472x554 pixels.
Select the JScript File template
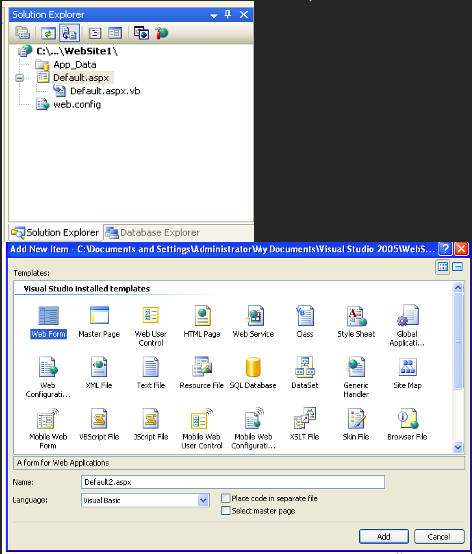pos(151,424)
